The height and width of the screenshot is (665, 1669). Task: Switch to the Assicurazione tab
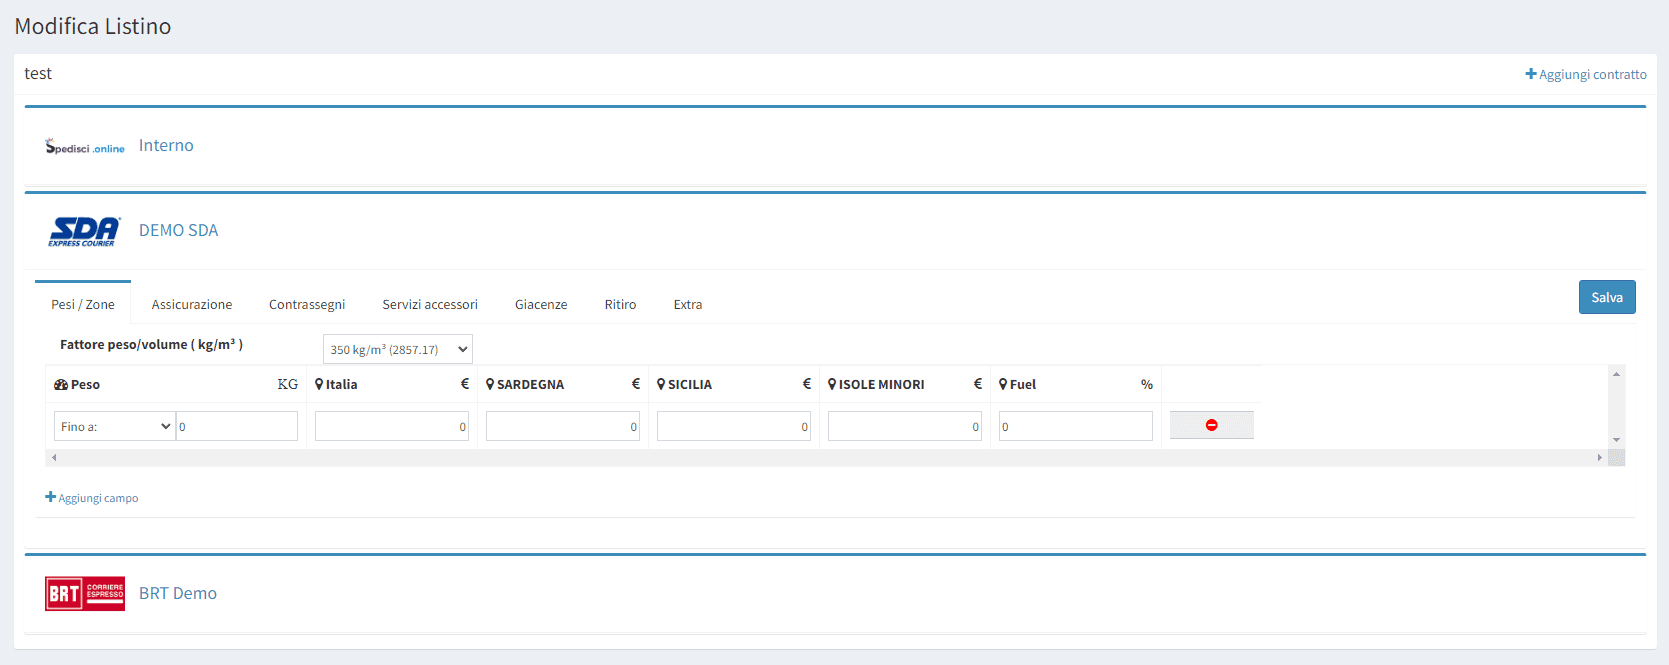(x=192, y=305)
